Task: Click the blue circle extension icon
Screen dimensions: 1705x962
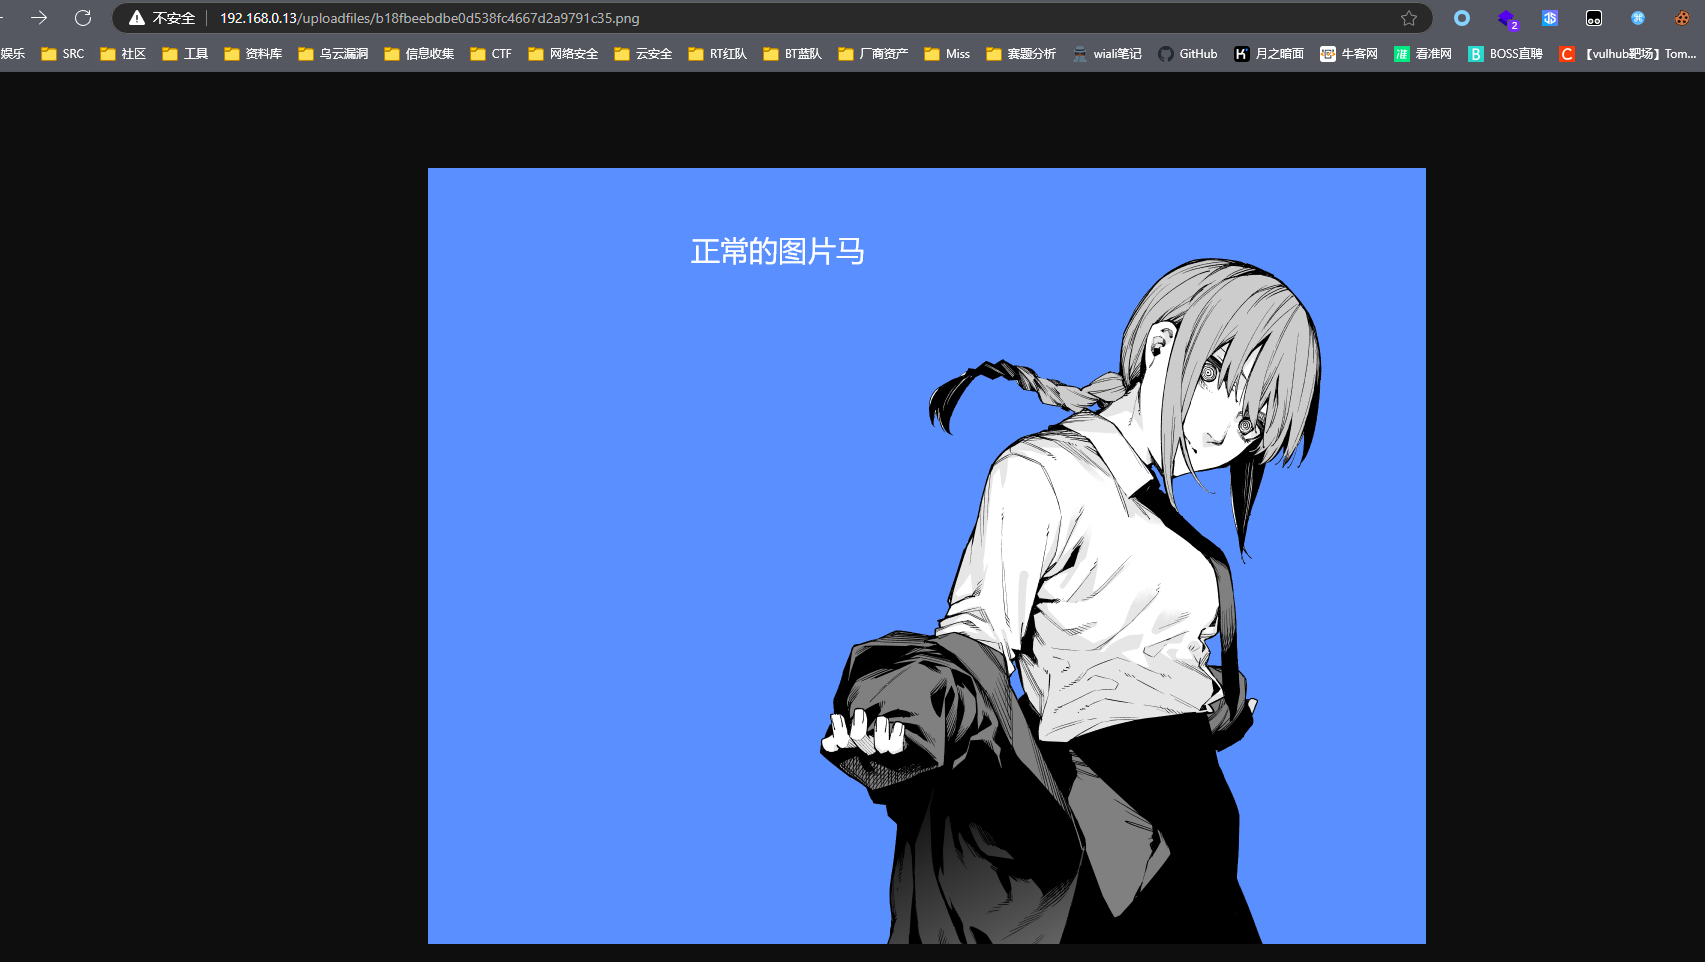Action: [x=1462, y=18]
